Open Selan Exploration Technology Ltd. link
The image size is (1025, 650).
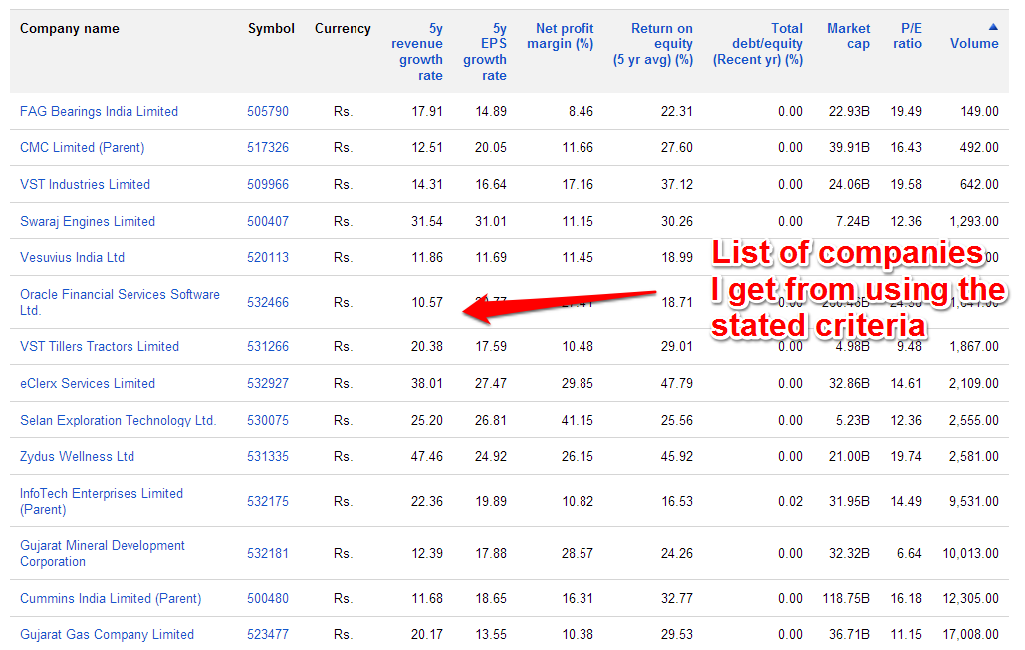(118, 420)
